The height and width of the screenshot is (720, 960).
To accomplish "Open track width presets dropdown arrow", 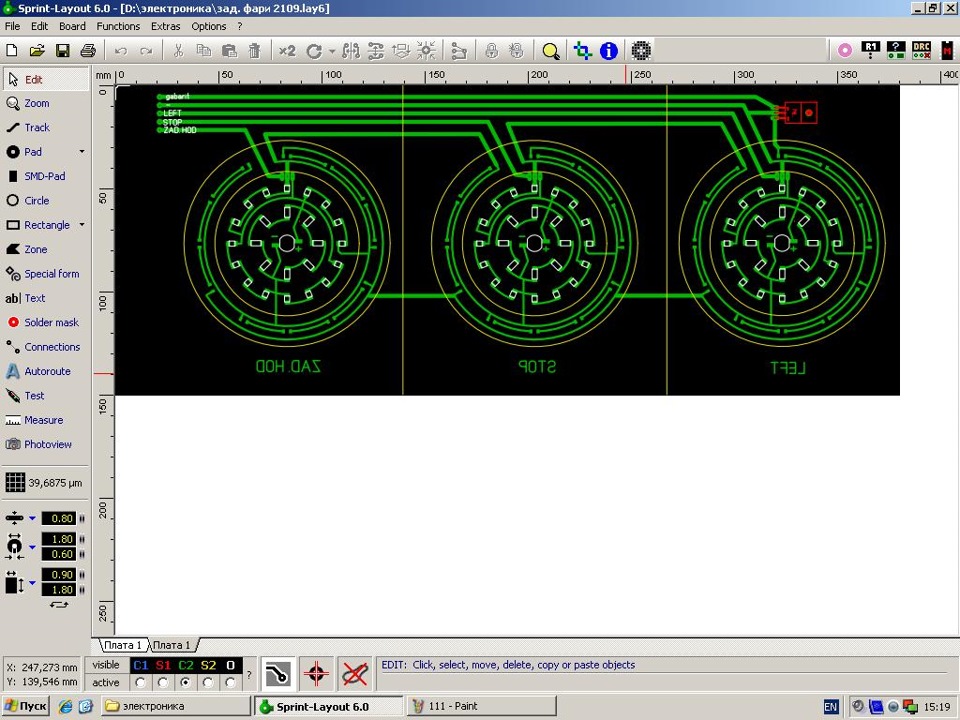I will tap(32, 519).
